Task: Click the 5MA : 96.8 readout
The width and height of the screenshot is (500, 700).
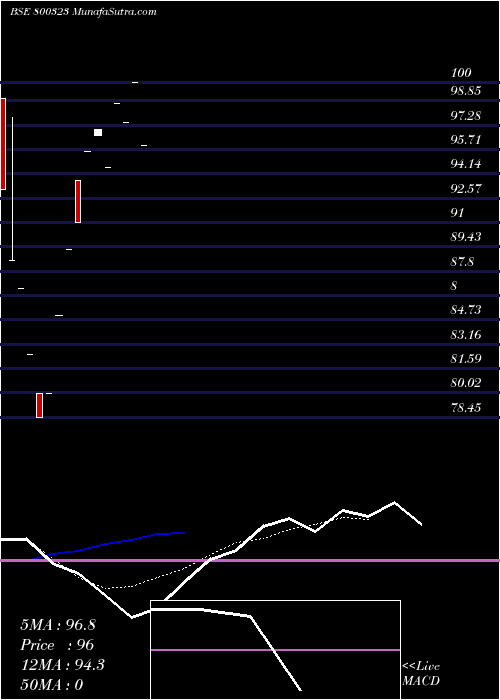Action: tap(58, 625)
